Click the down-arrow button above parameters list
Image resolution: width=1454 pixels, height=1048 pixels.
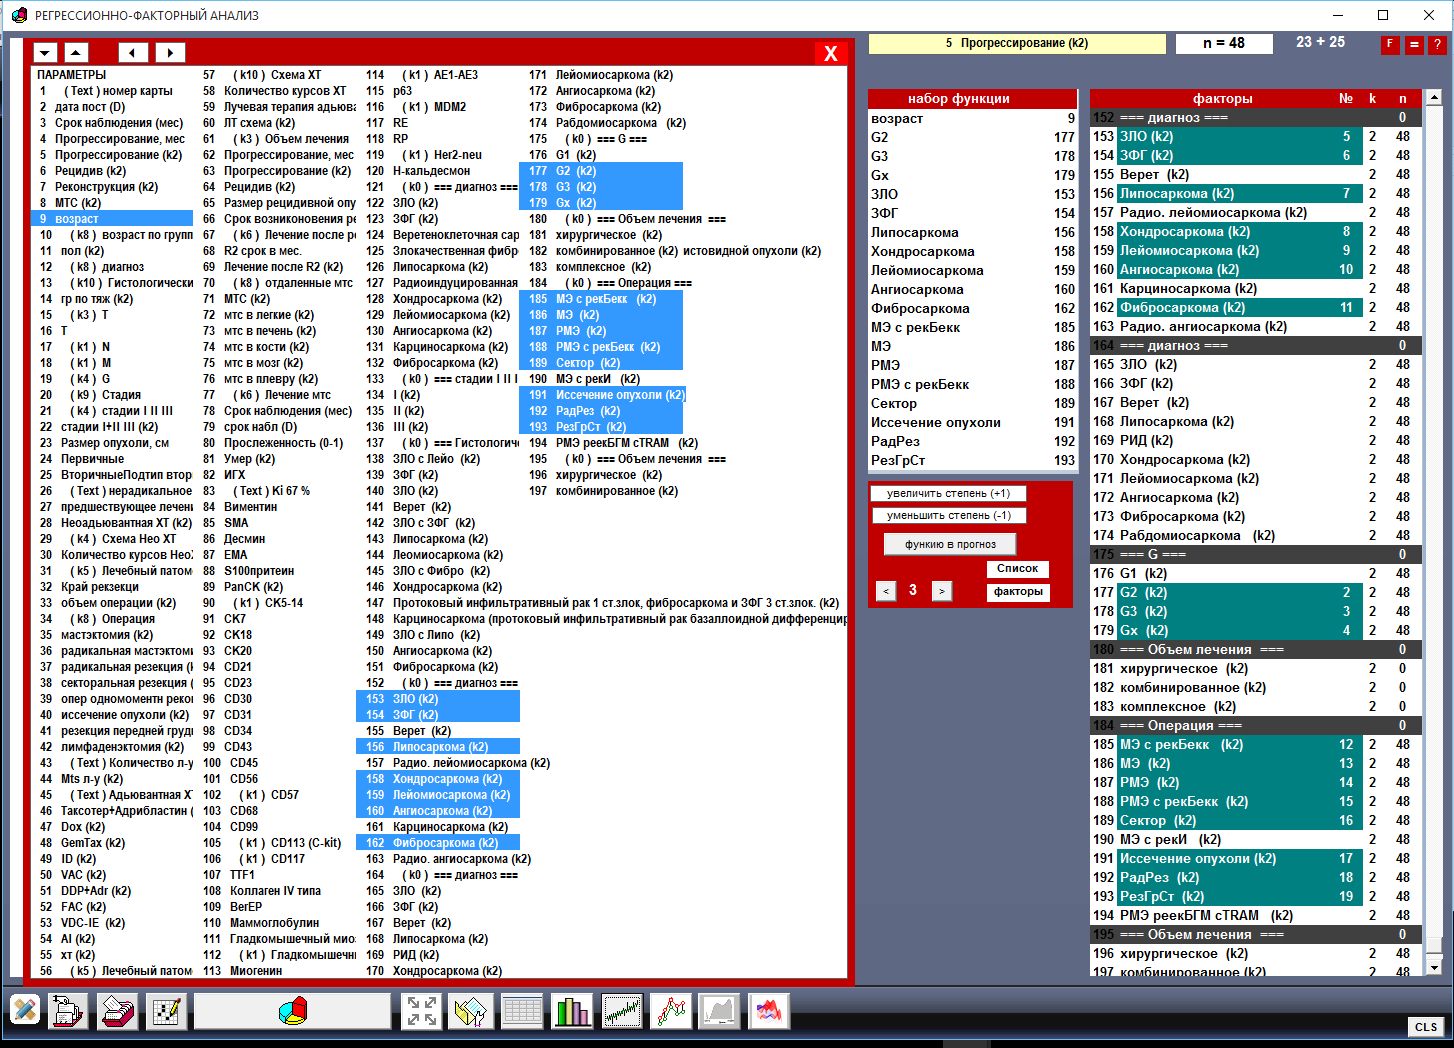(46, 53)
